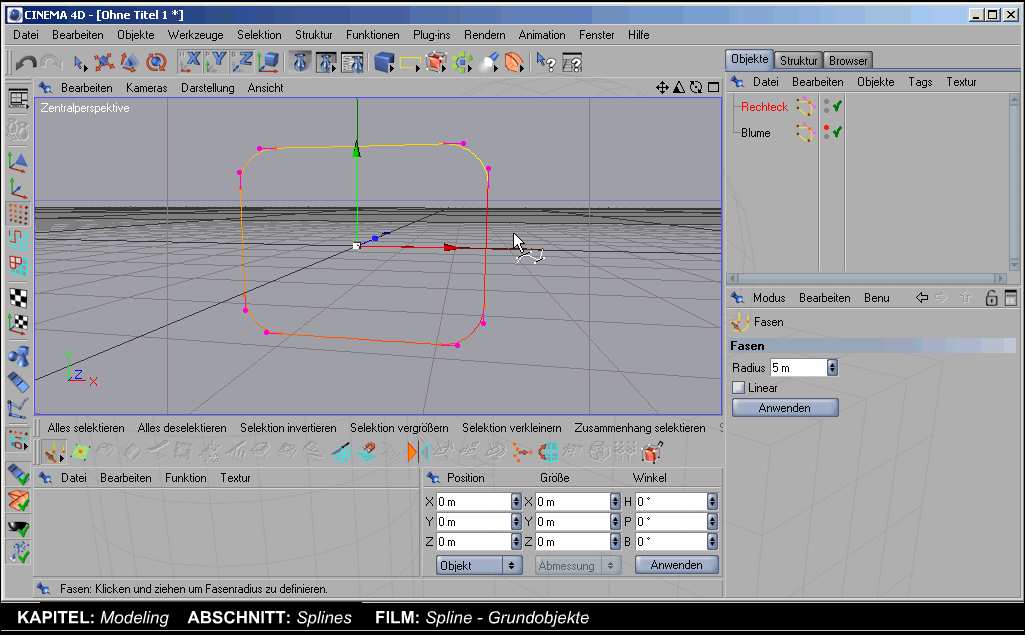Click the Winkel H input field
The image size is (1025, 635).
coord(671,502)
